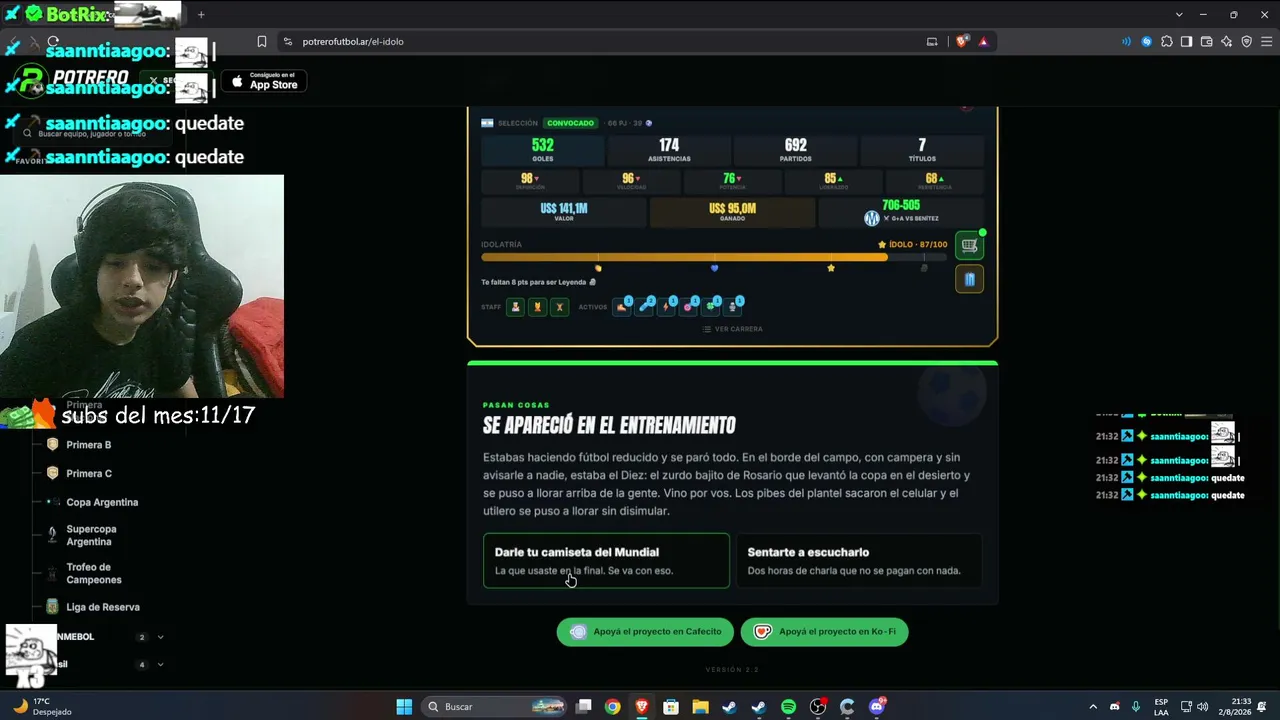
Task: Open Primera B in the sidebar
Action: pos(89,445)
